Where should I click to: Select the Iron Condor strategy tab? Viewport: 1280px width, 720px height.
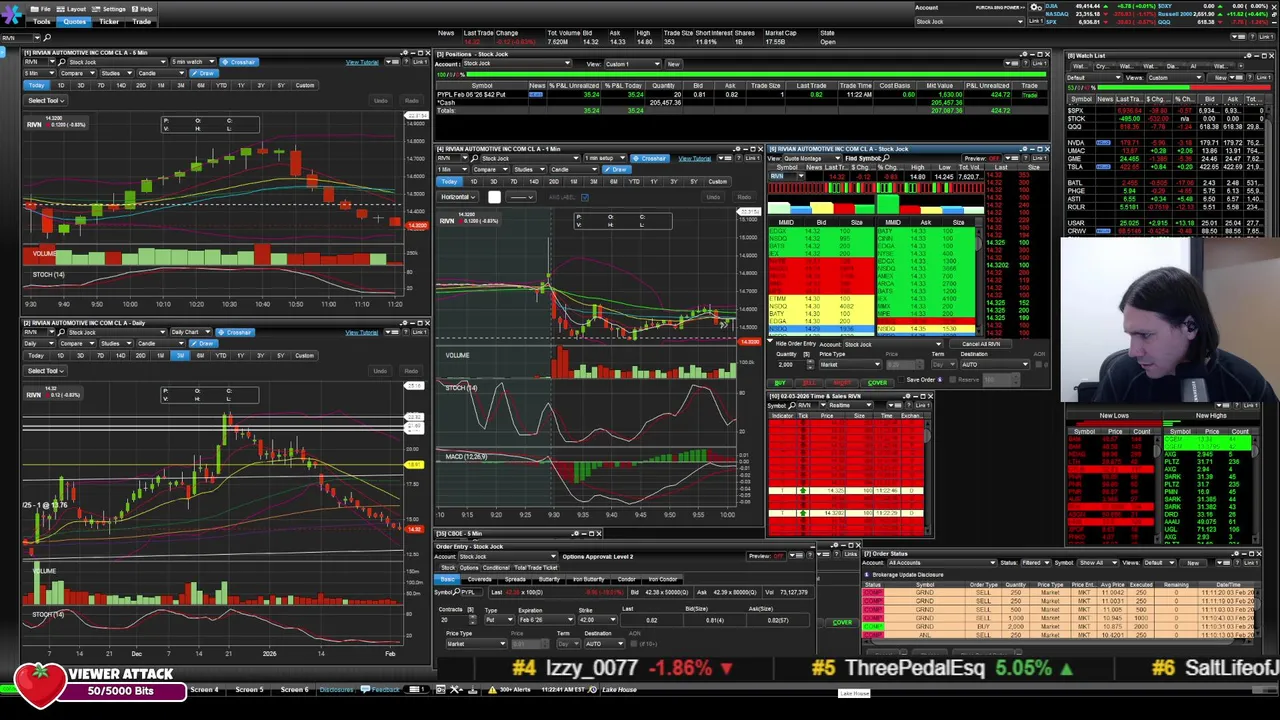pyautogui.click(x=663, y=579)
